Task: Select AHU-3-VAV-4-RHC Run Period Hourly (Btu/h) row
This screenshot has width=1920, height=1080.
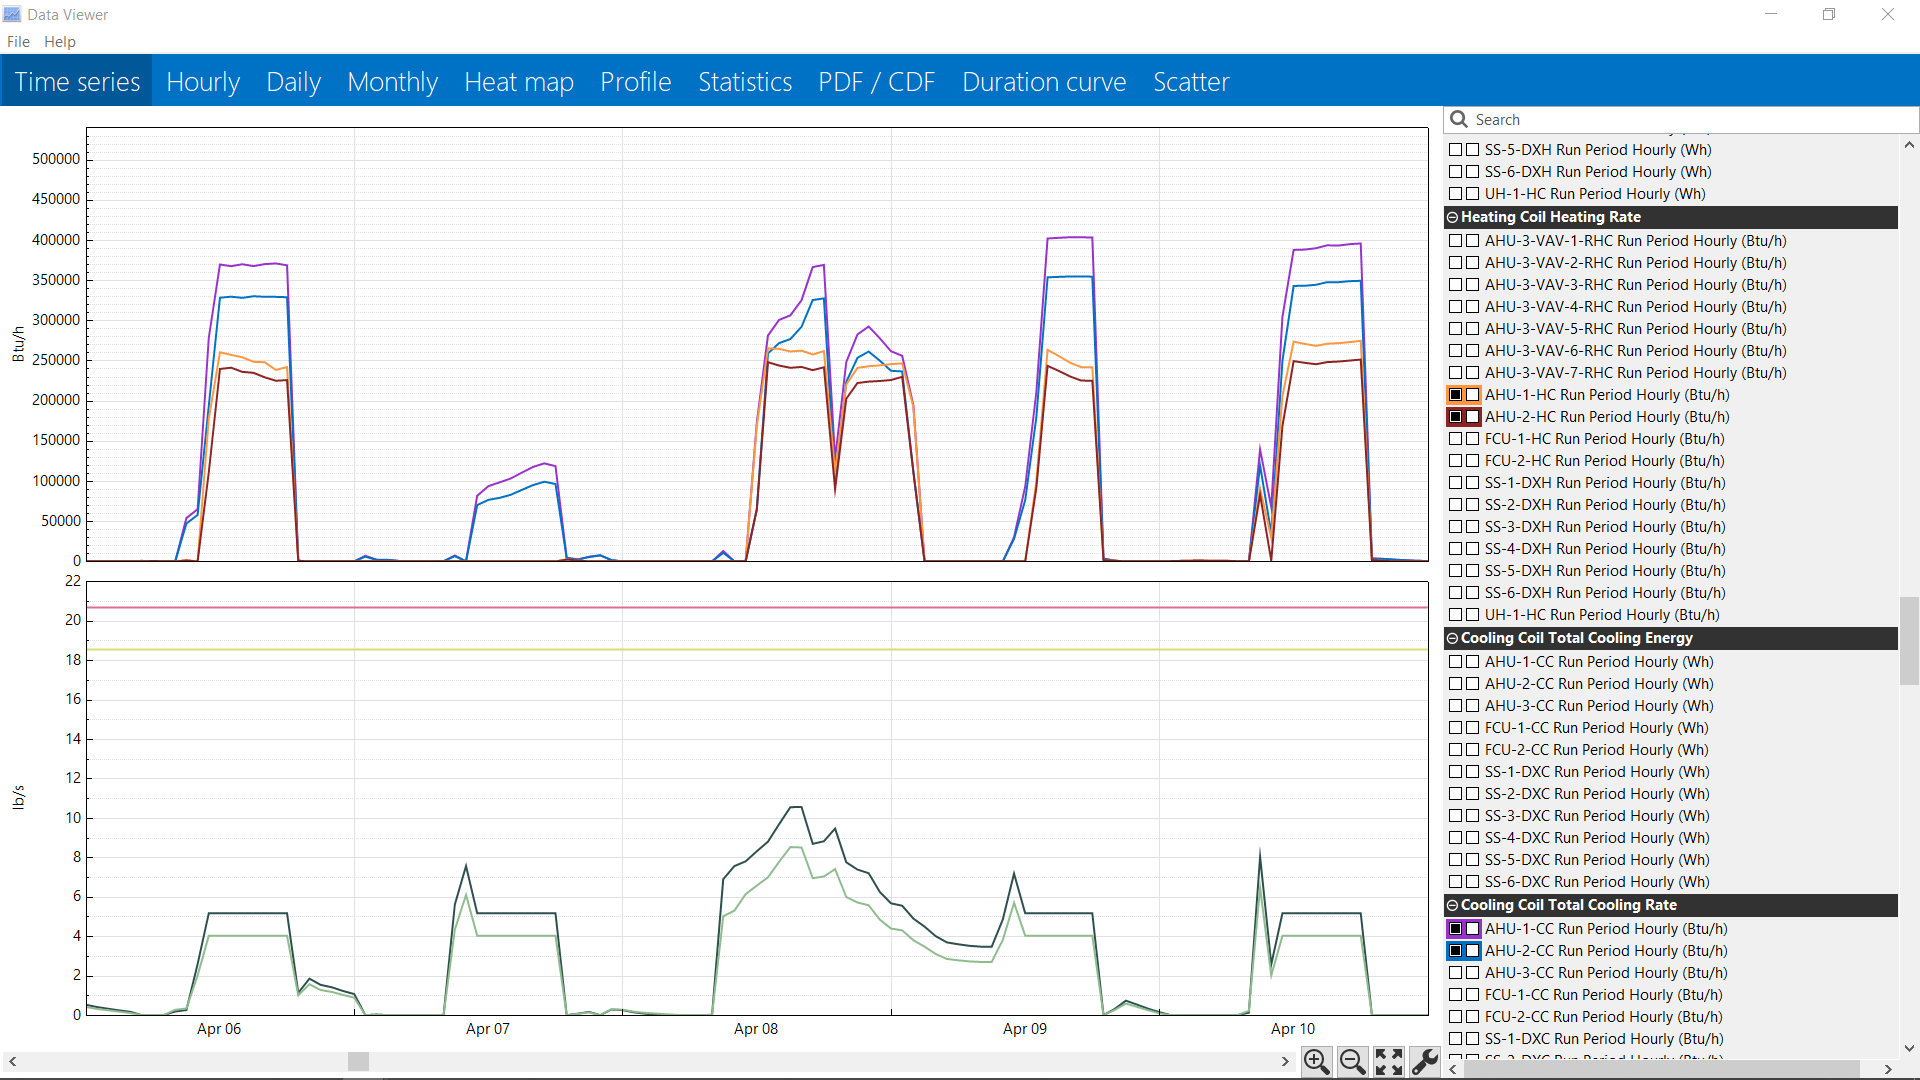Action: pos(1672,307)
